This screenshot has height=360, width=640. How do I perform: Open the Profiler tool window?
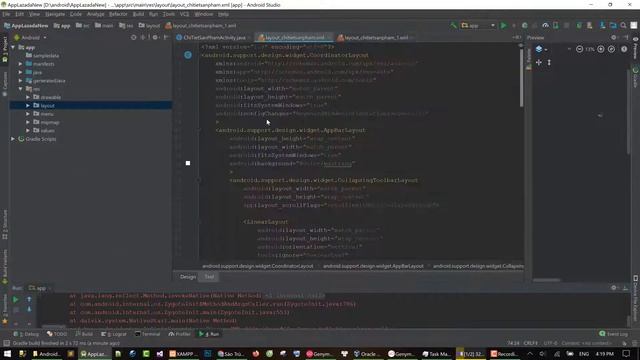point(180,334)
